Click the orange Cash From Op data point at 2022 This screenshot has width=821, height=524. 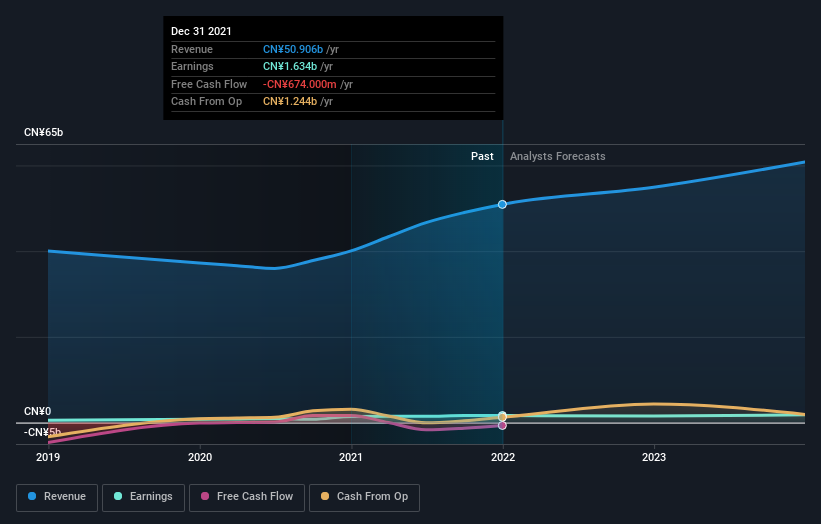coord(502,417)
